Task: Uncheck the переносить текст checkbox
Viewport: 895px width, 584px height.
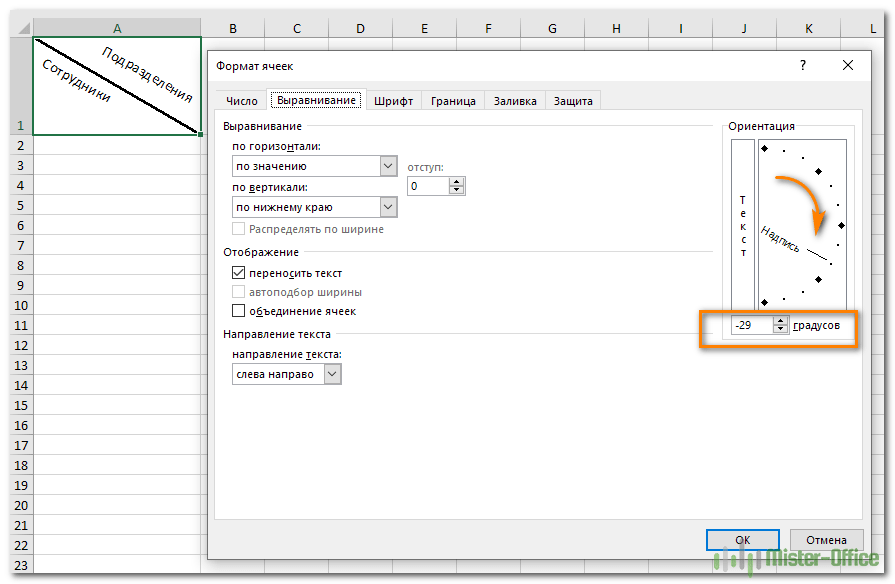Action: pyautogui.click(x=239, y=273)
